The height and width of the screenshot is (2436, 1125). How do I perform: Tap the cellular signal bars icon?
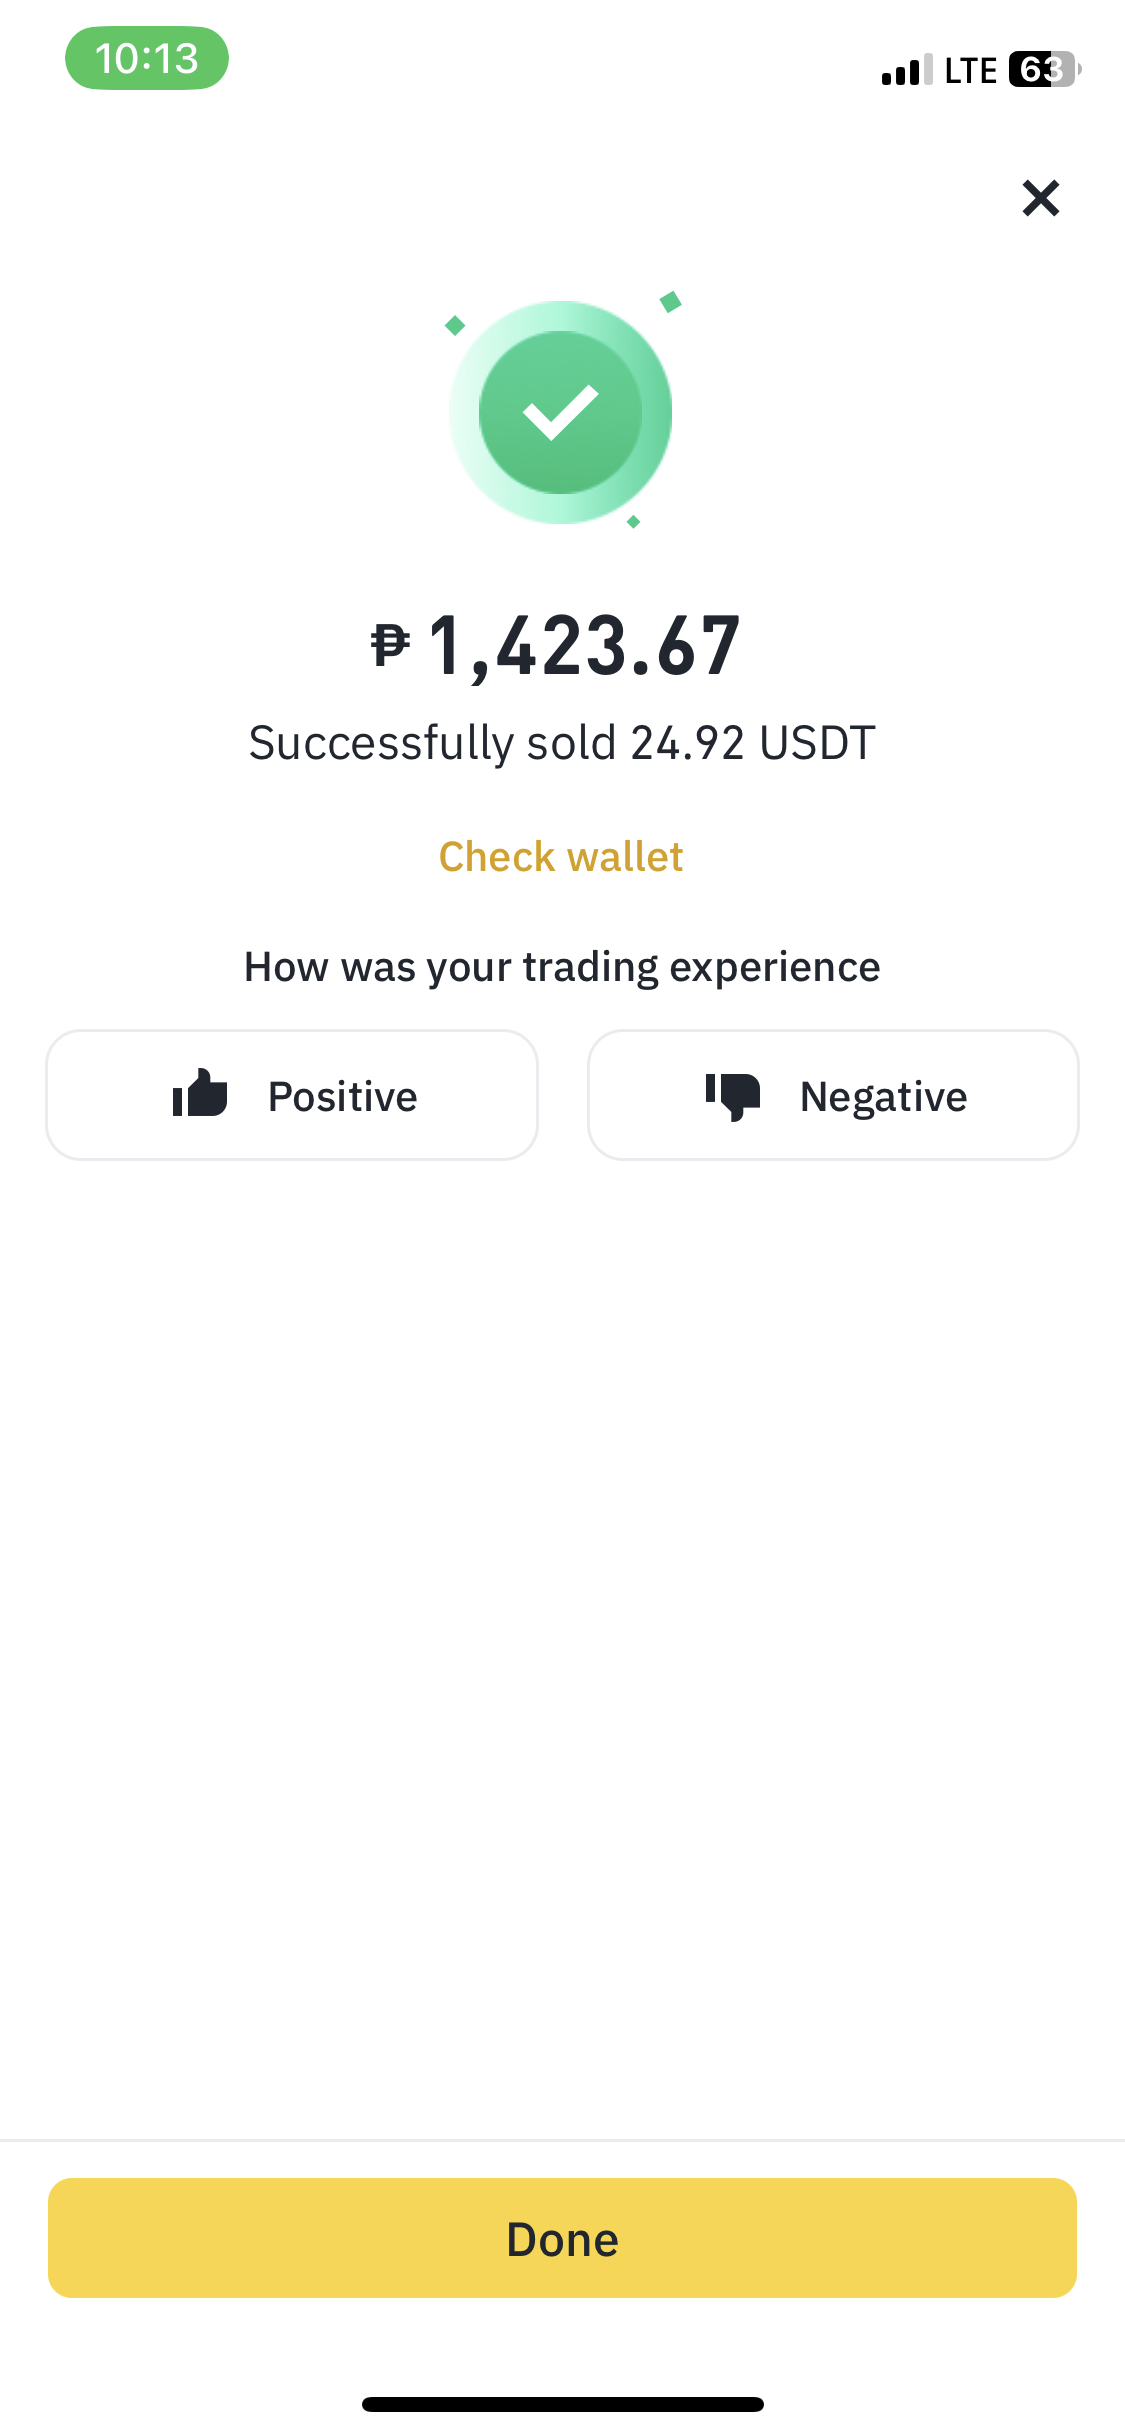coord(907,70)
